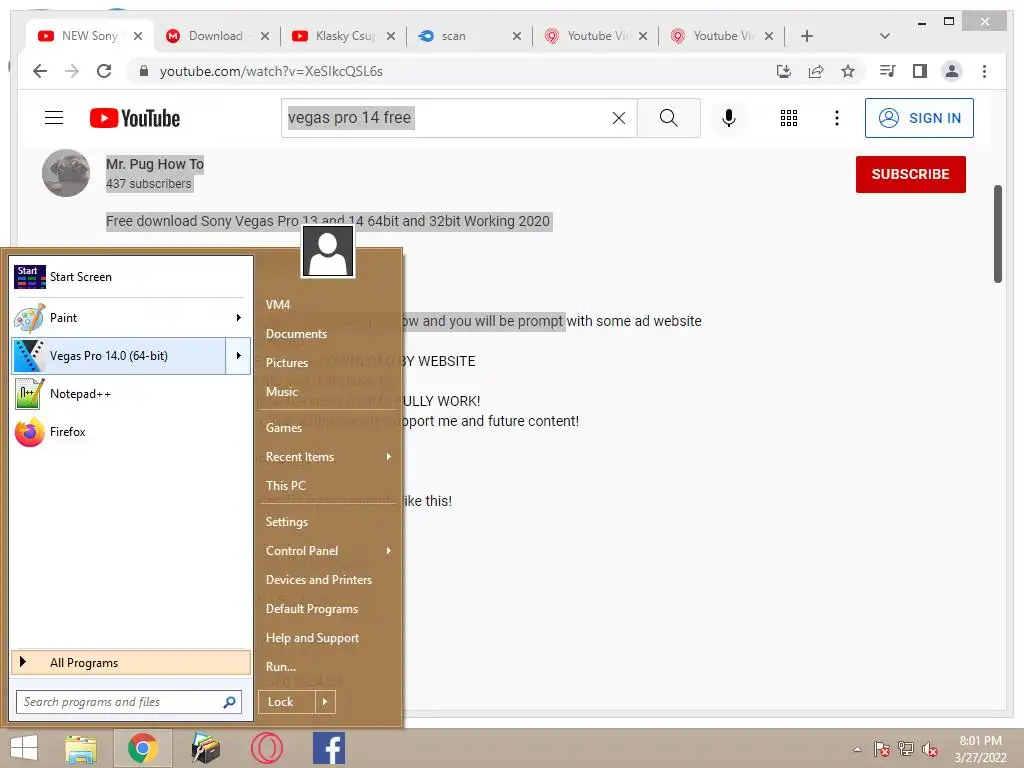
Task: Open Notepad++ from the Start menu
Action: (x=131, y=394)
